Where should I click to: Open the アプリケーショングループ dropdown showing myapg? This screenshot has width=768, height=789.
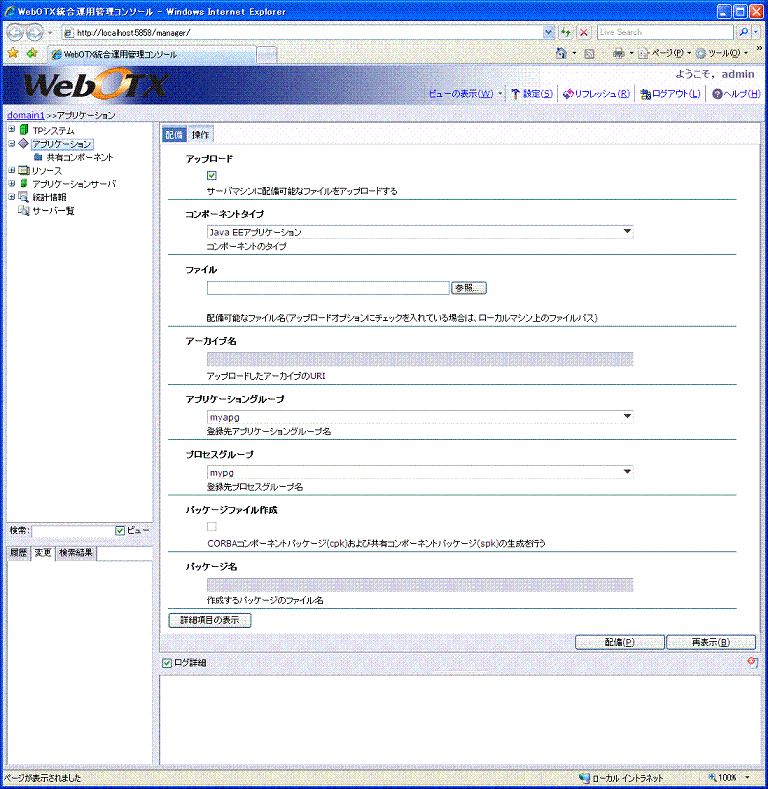coord(420,416)
